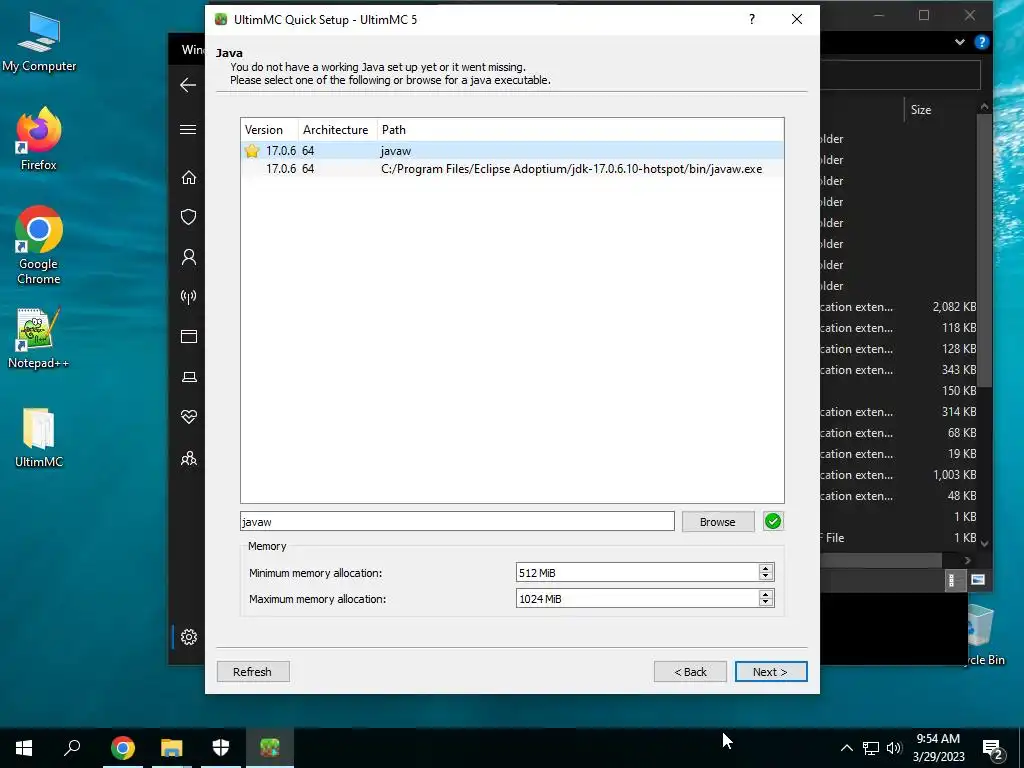1024x768 pixels.
Task: Show hidden tray icons chevron
Action: point(846,748)
